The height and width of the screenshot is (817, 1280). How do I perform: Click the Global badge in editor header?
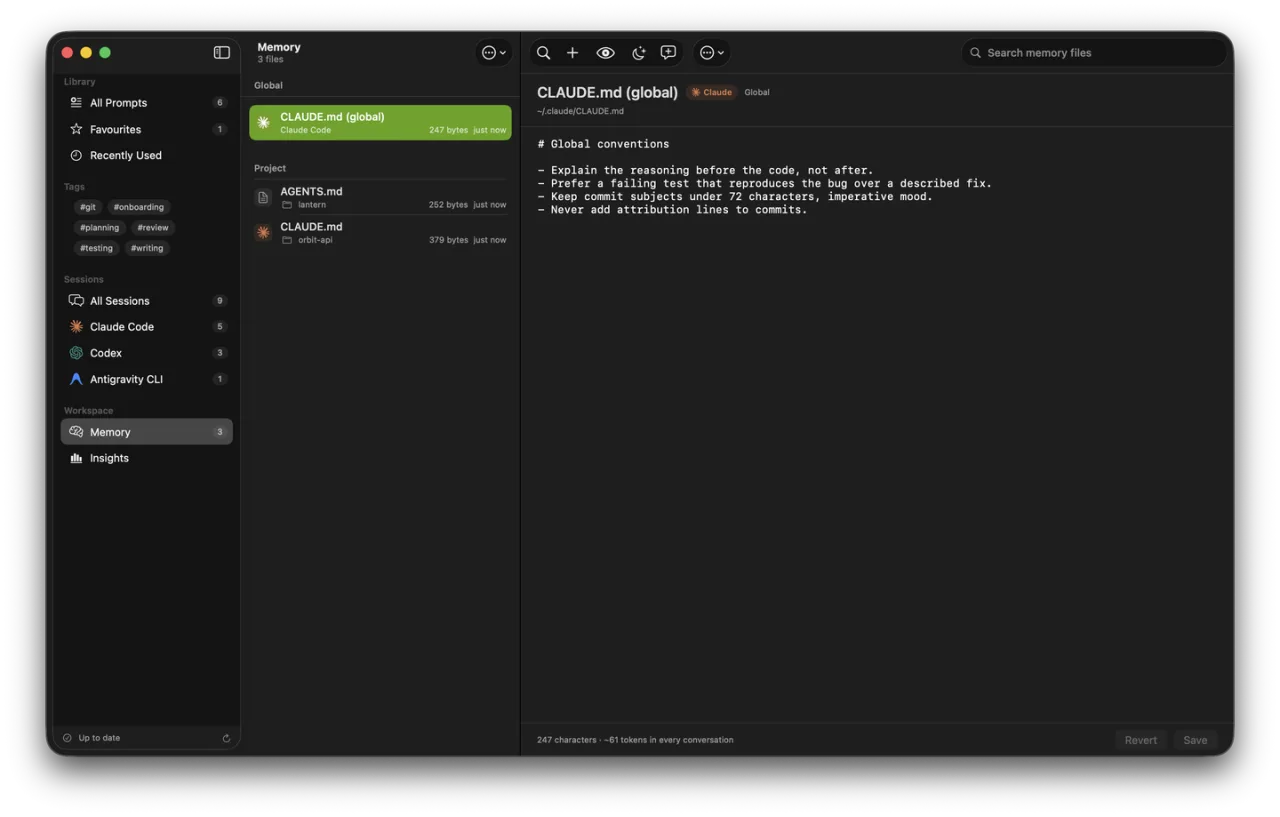coord(757,92)
